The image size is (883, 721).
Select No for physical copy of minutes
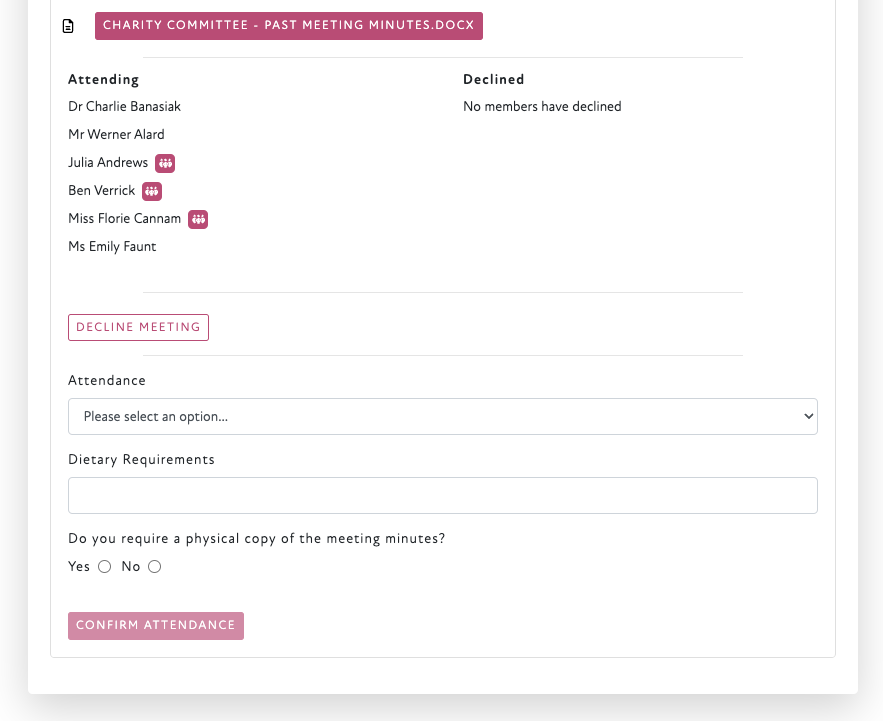coord(154,567)
